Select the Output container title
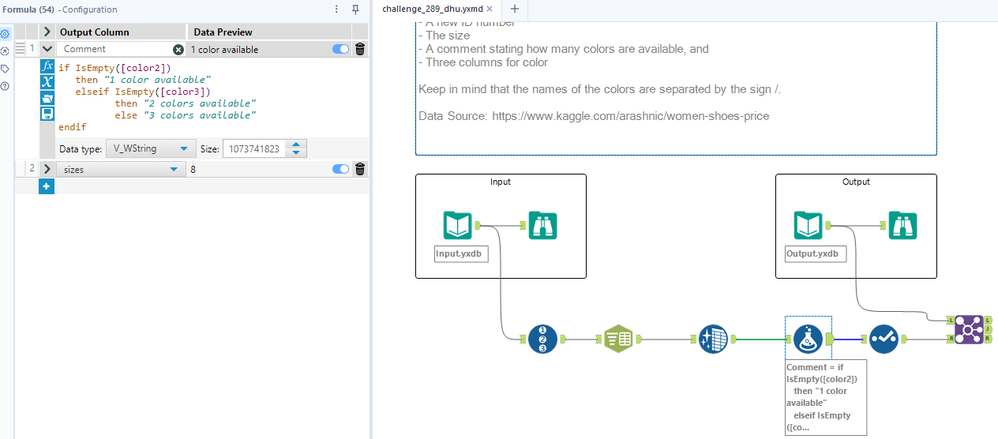This screenshot has width=998, height=439. 855,182
